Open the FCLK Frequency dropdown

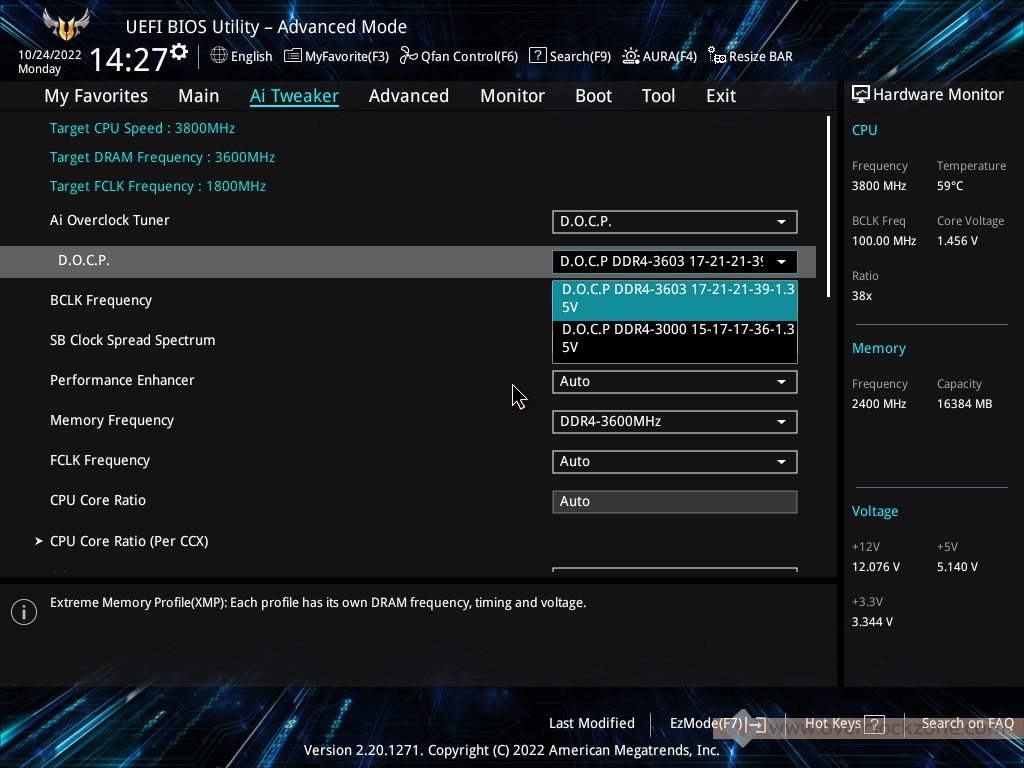(x=674, y=461)
